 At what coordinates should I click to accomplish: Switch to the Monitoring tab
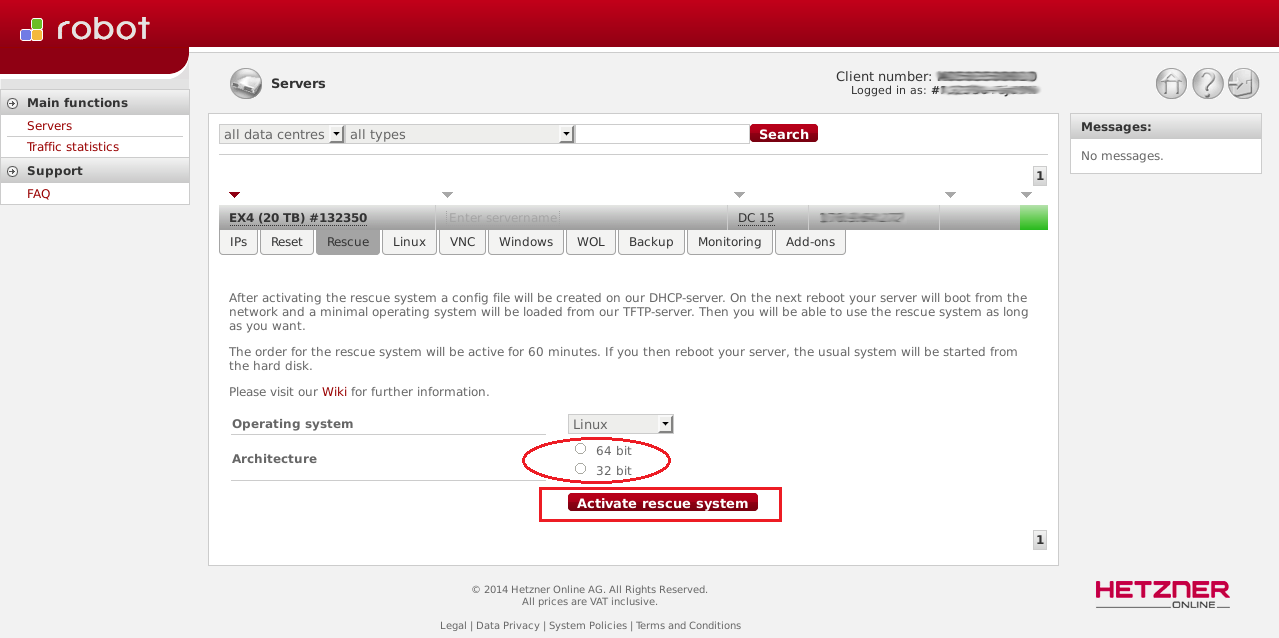(730, 242)
